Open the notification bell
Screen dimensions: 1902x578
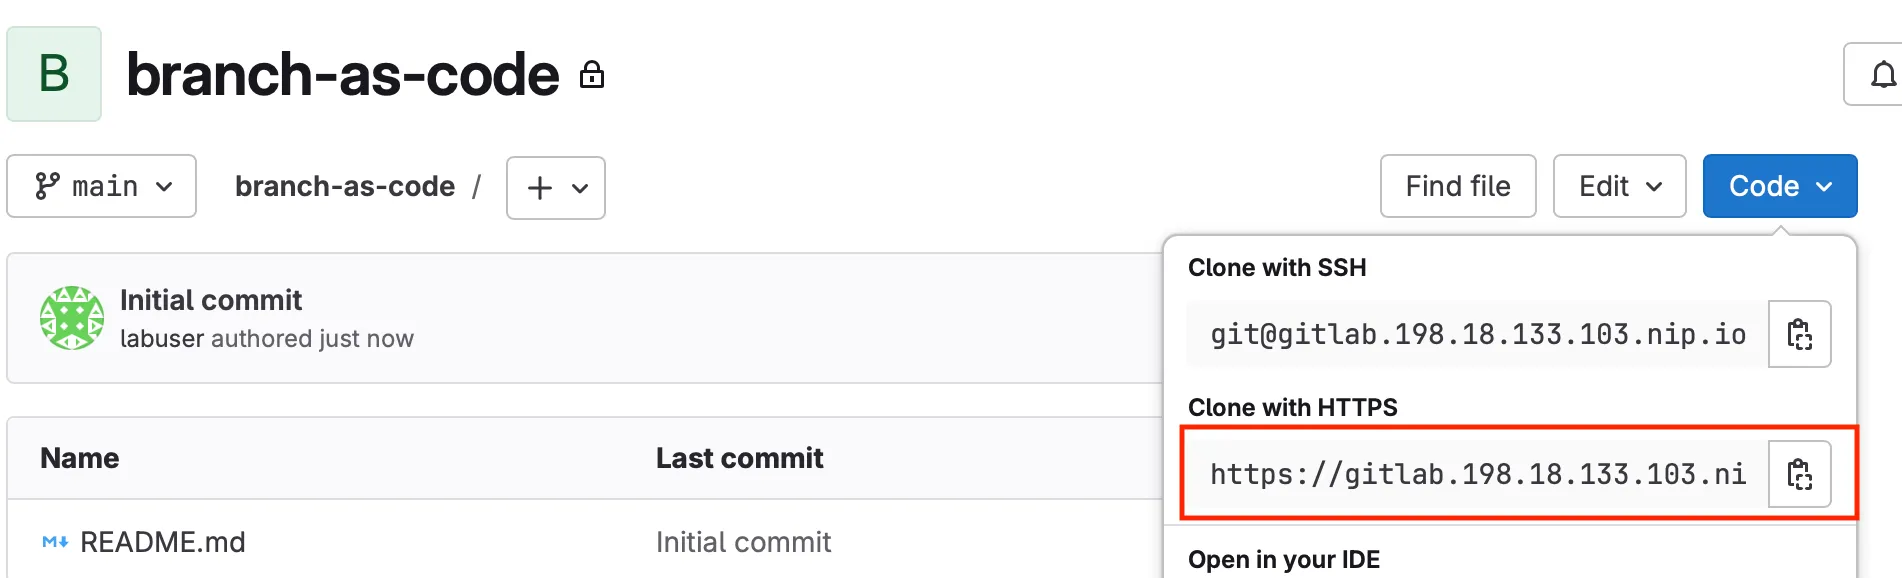tap(1884, 74)
